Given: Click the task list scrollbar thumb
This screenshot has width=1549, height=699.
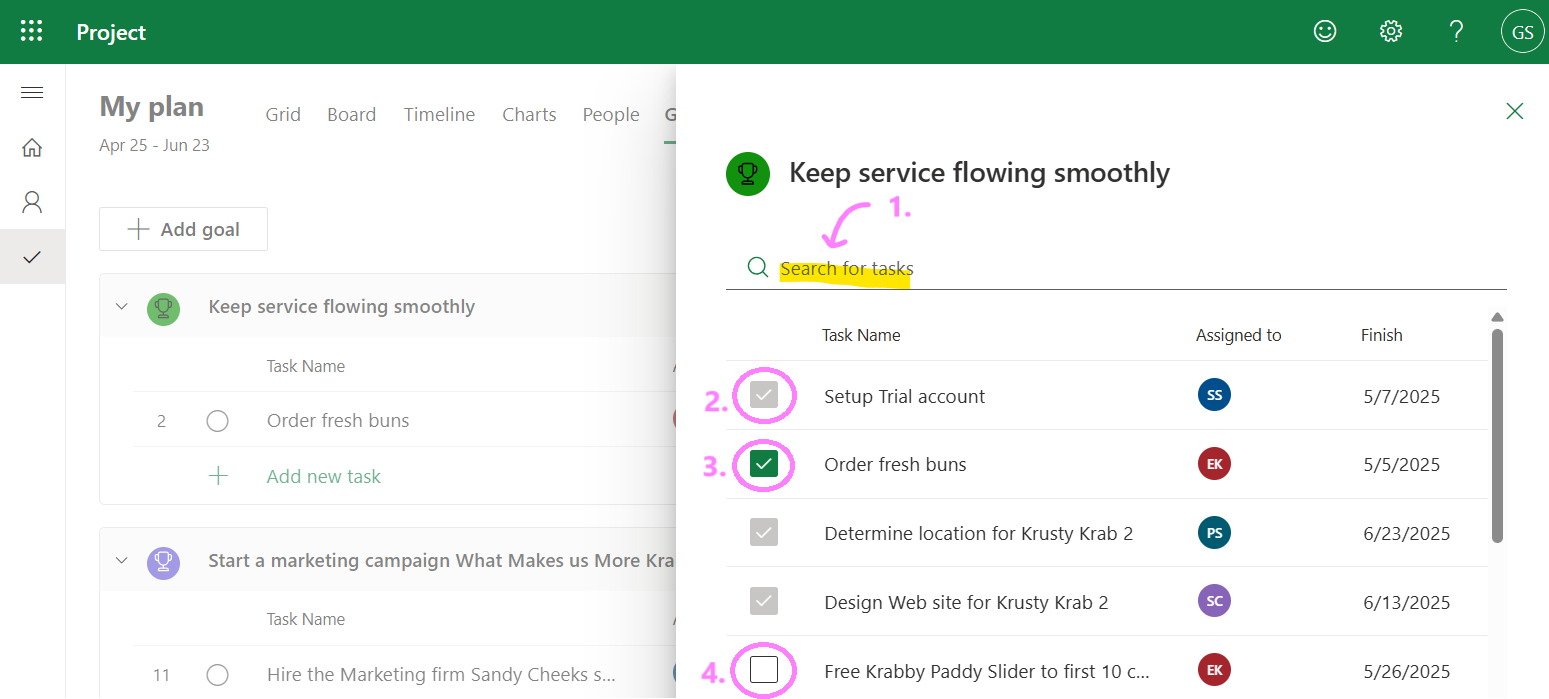Looking at the screenshot, I should tap(1497, 435).
